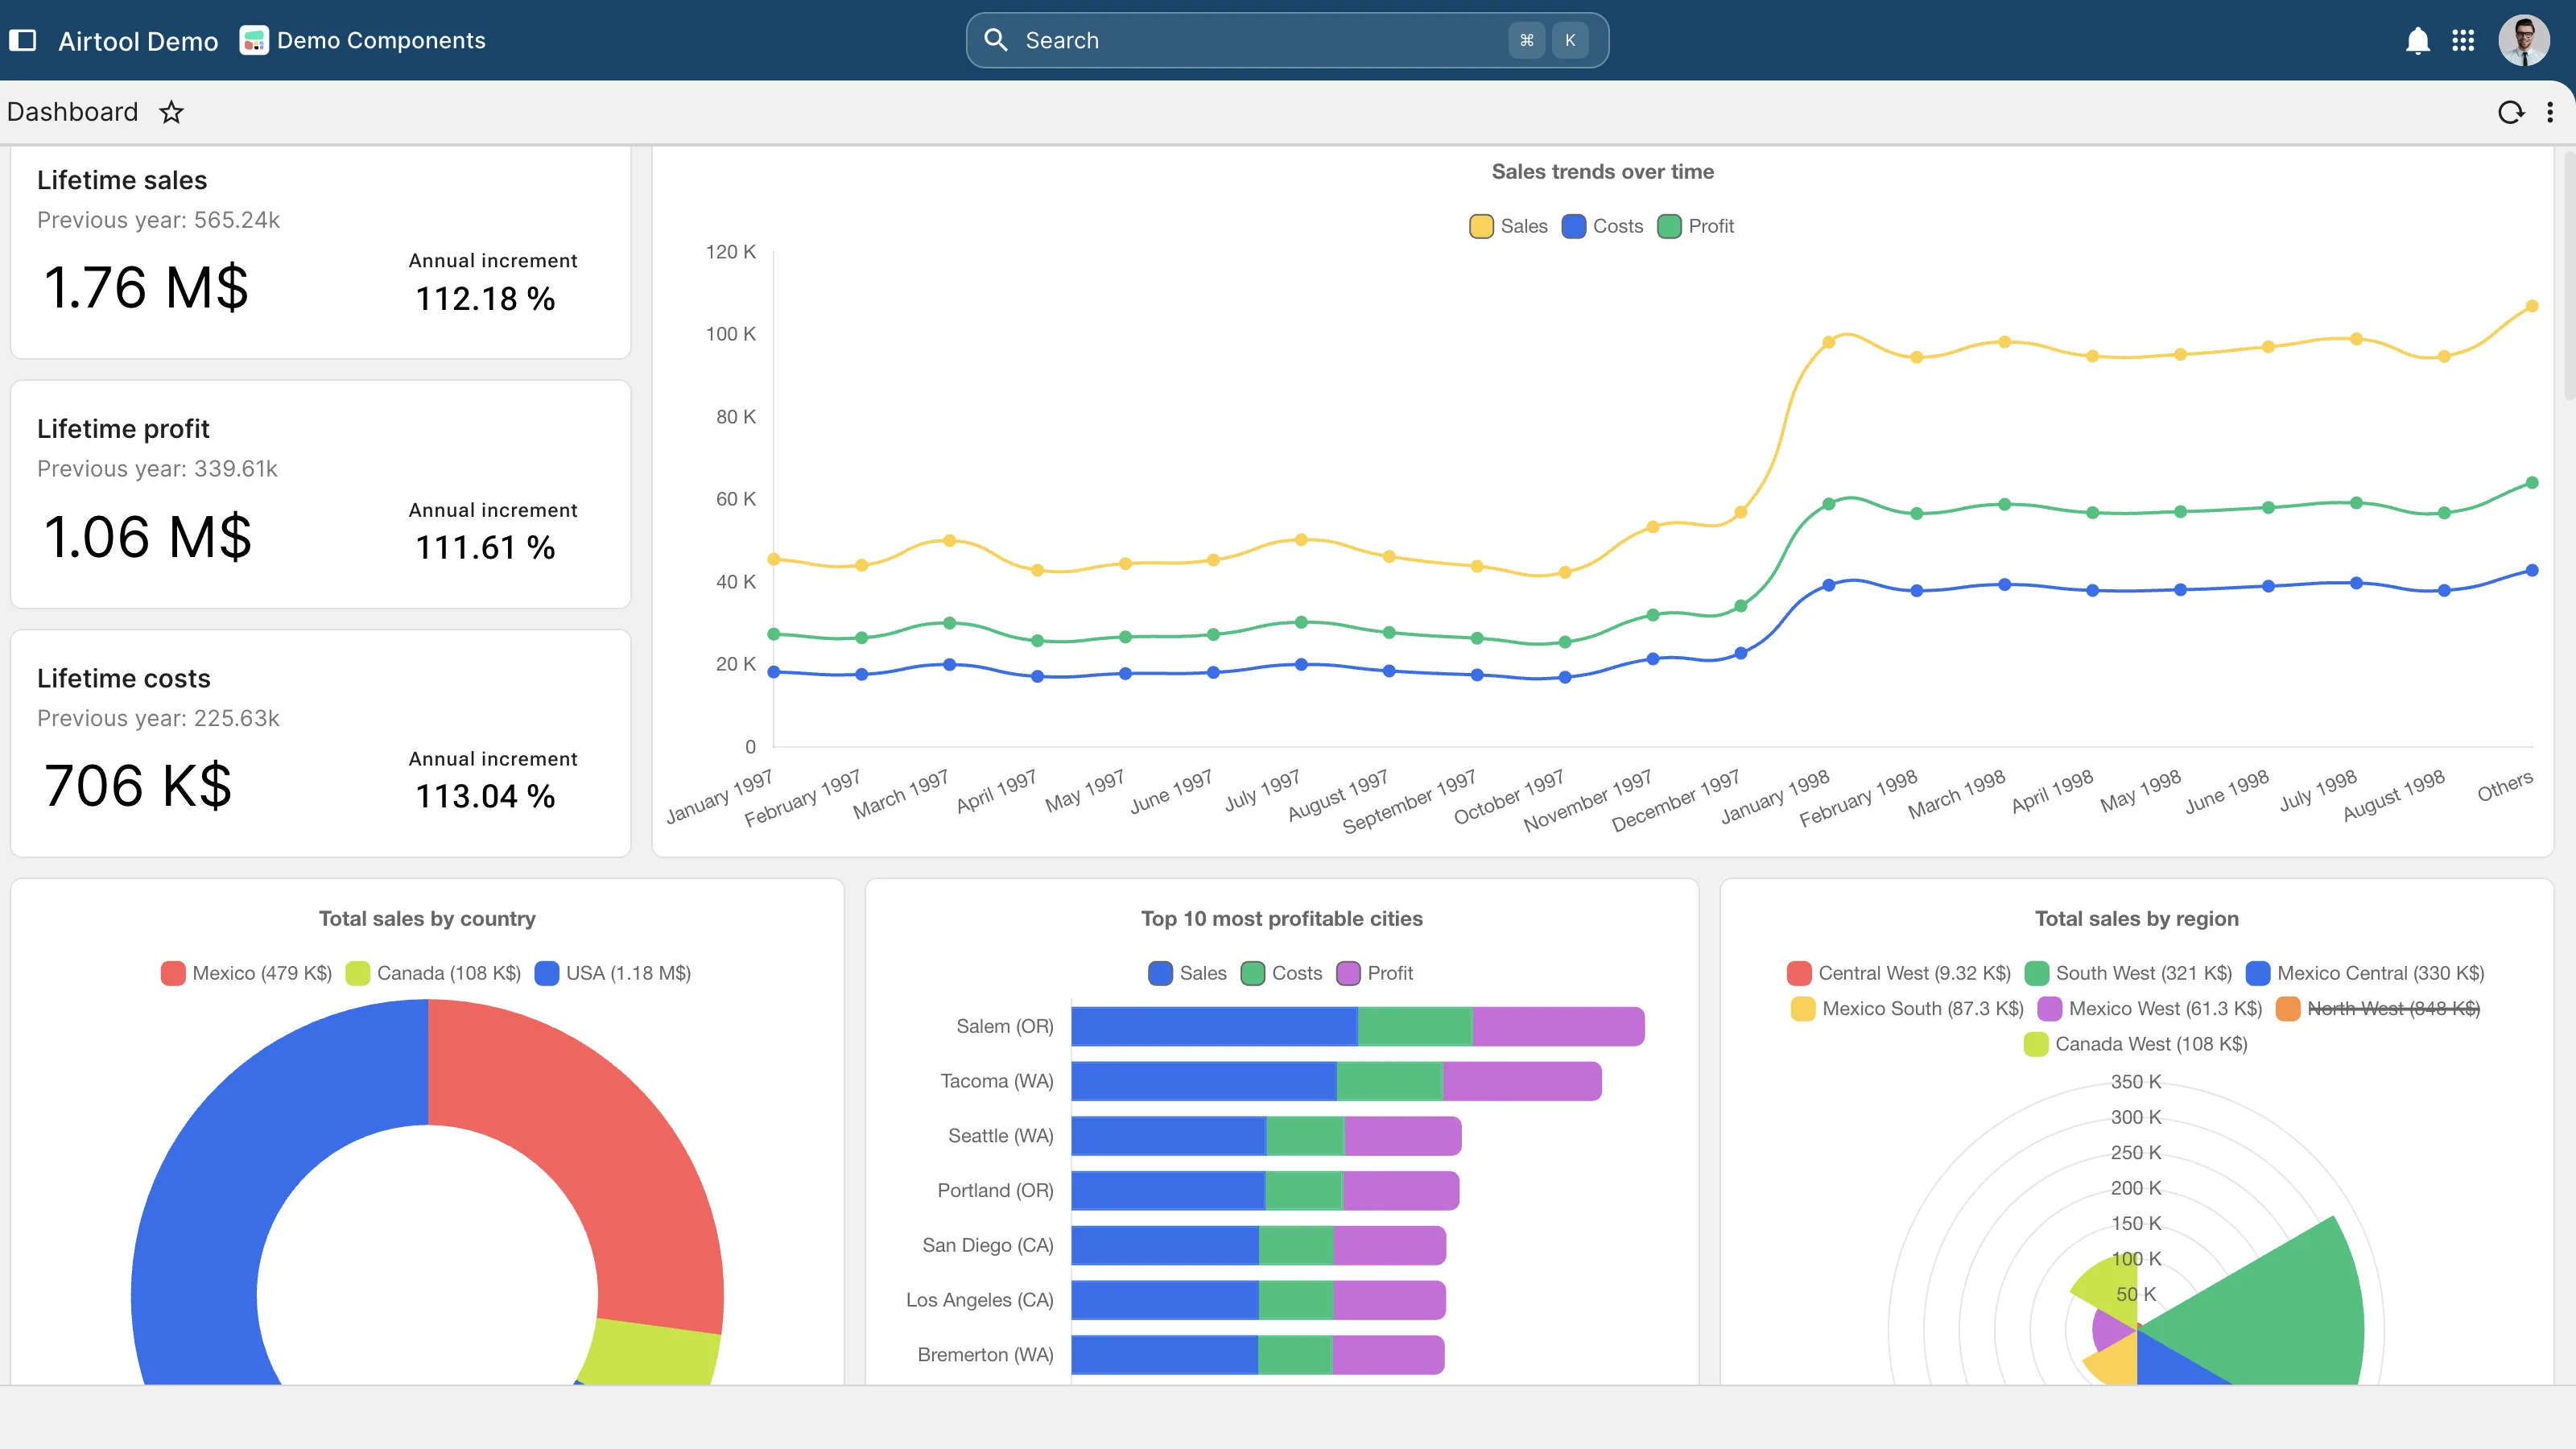This screenshot has width=2576, height=1449.
Task: Click 'Previous year: 565.24k' text
Action: [x=158, y=220]
